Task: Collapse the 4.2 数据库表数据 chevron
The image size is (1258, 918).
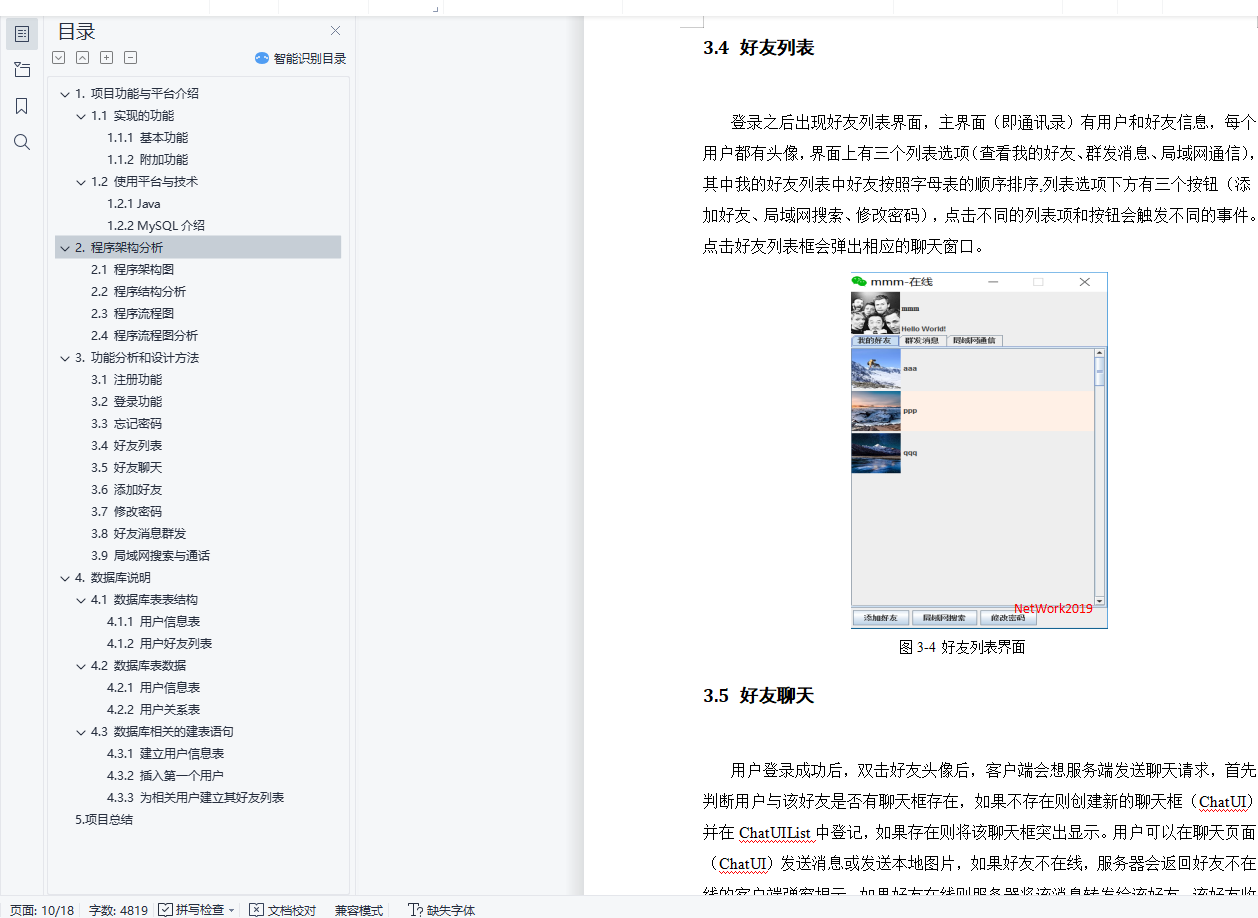Action: point(82,666)
